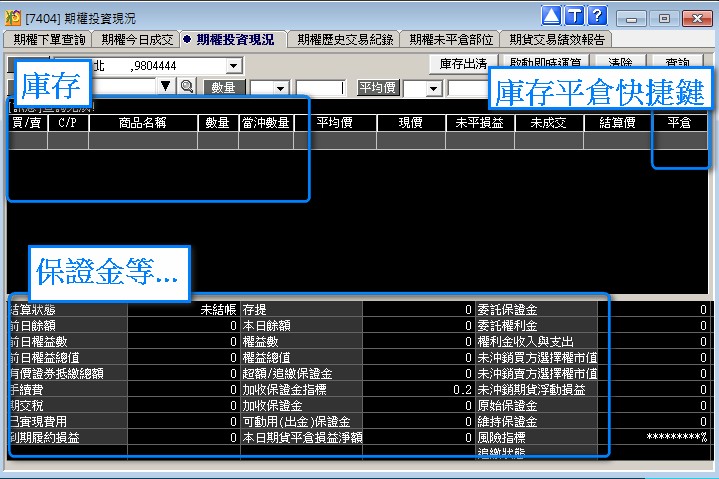Click the 當沖數量 column header

265,123
